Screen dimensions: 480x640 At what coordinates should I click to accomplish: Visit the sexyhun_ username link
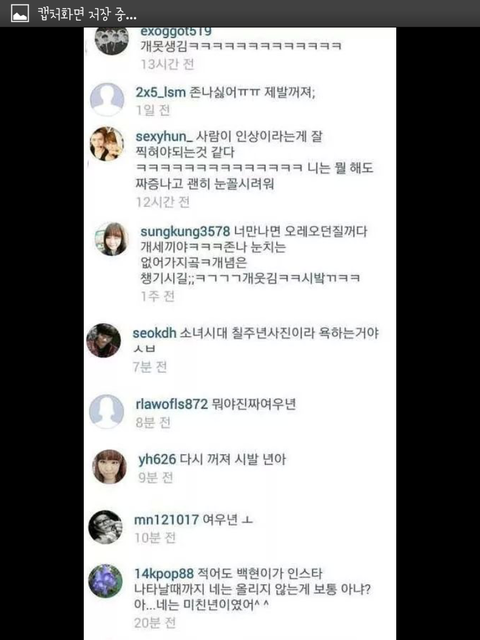point(164,136)
